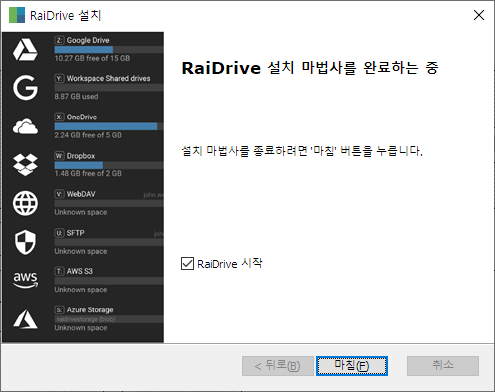Click the SFTP shield icon
This screenshot has height=392, width=495.
pyautogui.click(x=25, y=242)
